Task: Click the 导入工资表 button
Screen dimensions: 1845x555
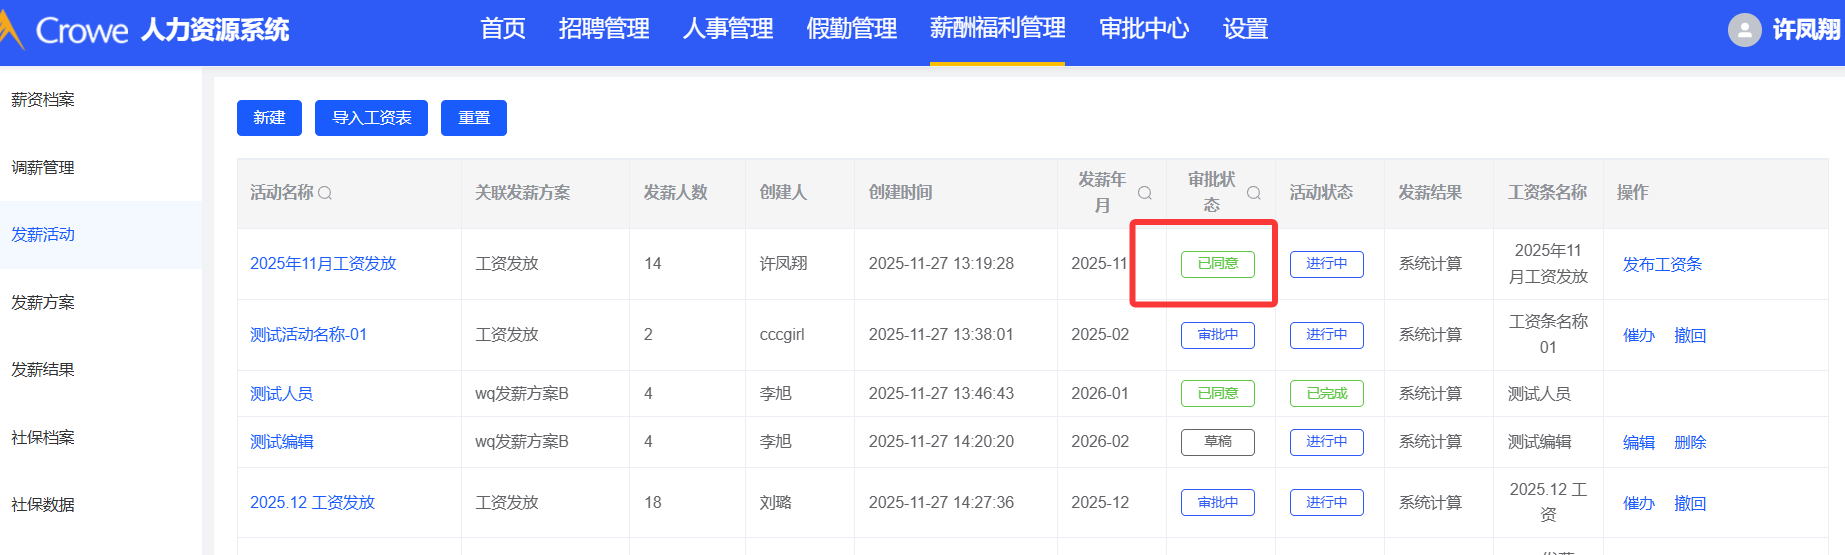Action: point(371,118)
